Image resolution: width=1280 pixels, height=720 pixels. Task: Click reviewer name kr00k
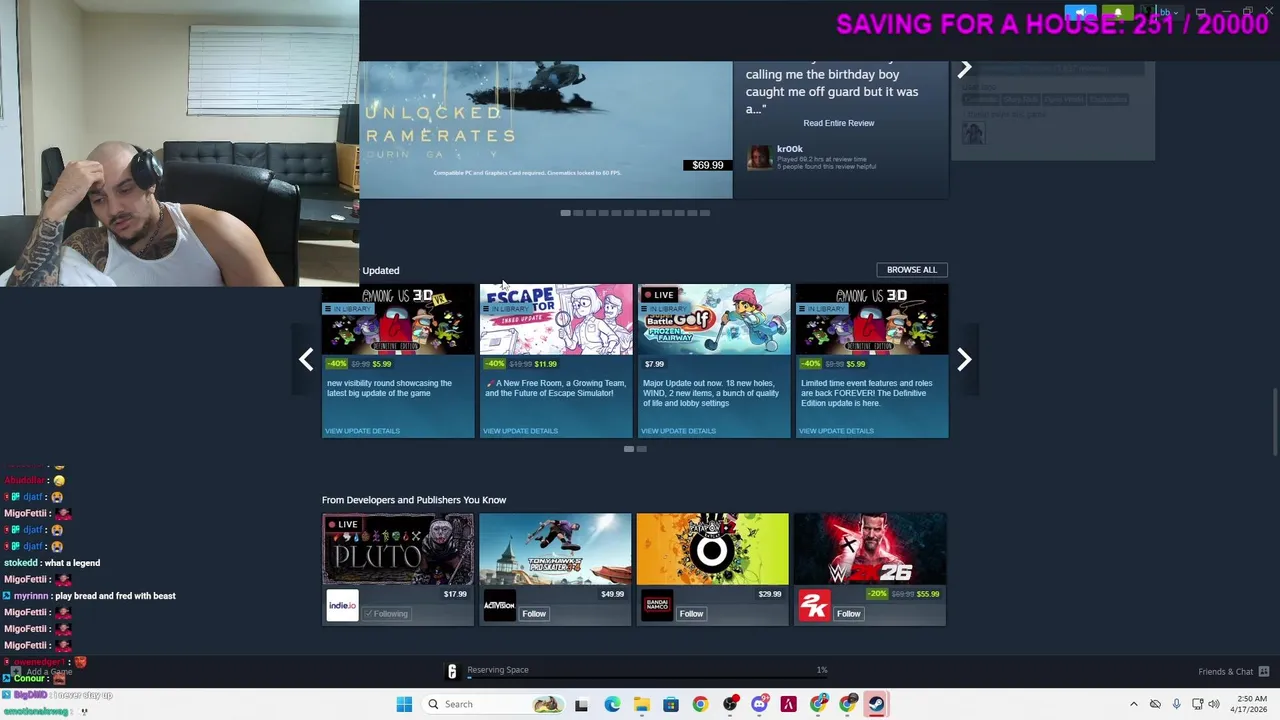790,149
